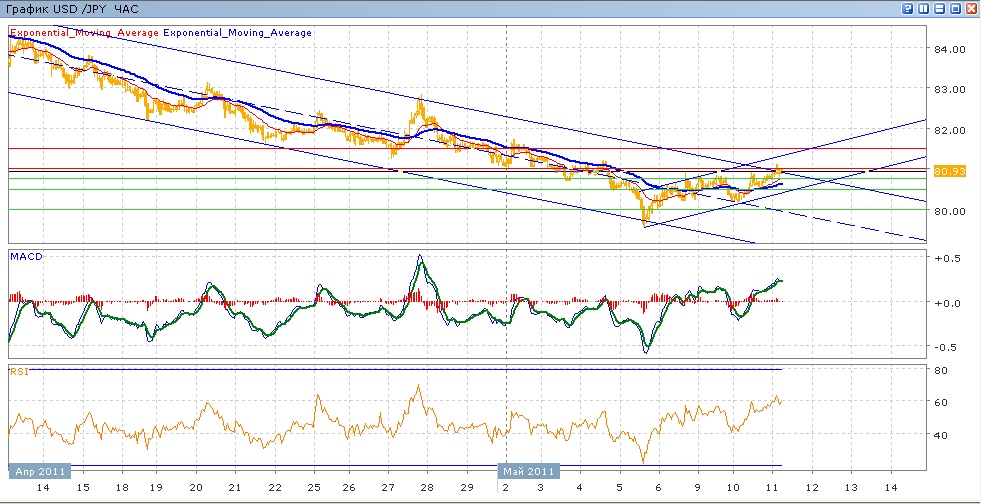Image resolution: width=981 pixels, height=504 pixels.
Task: Click the blue Exponential_Moving_Average legend label
Action: click(x=238, y=33)
